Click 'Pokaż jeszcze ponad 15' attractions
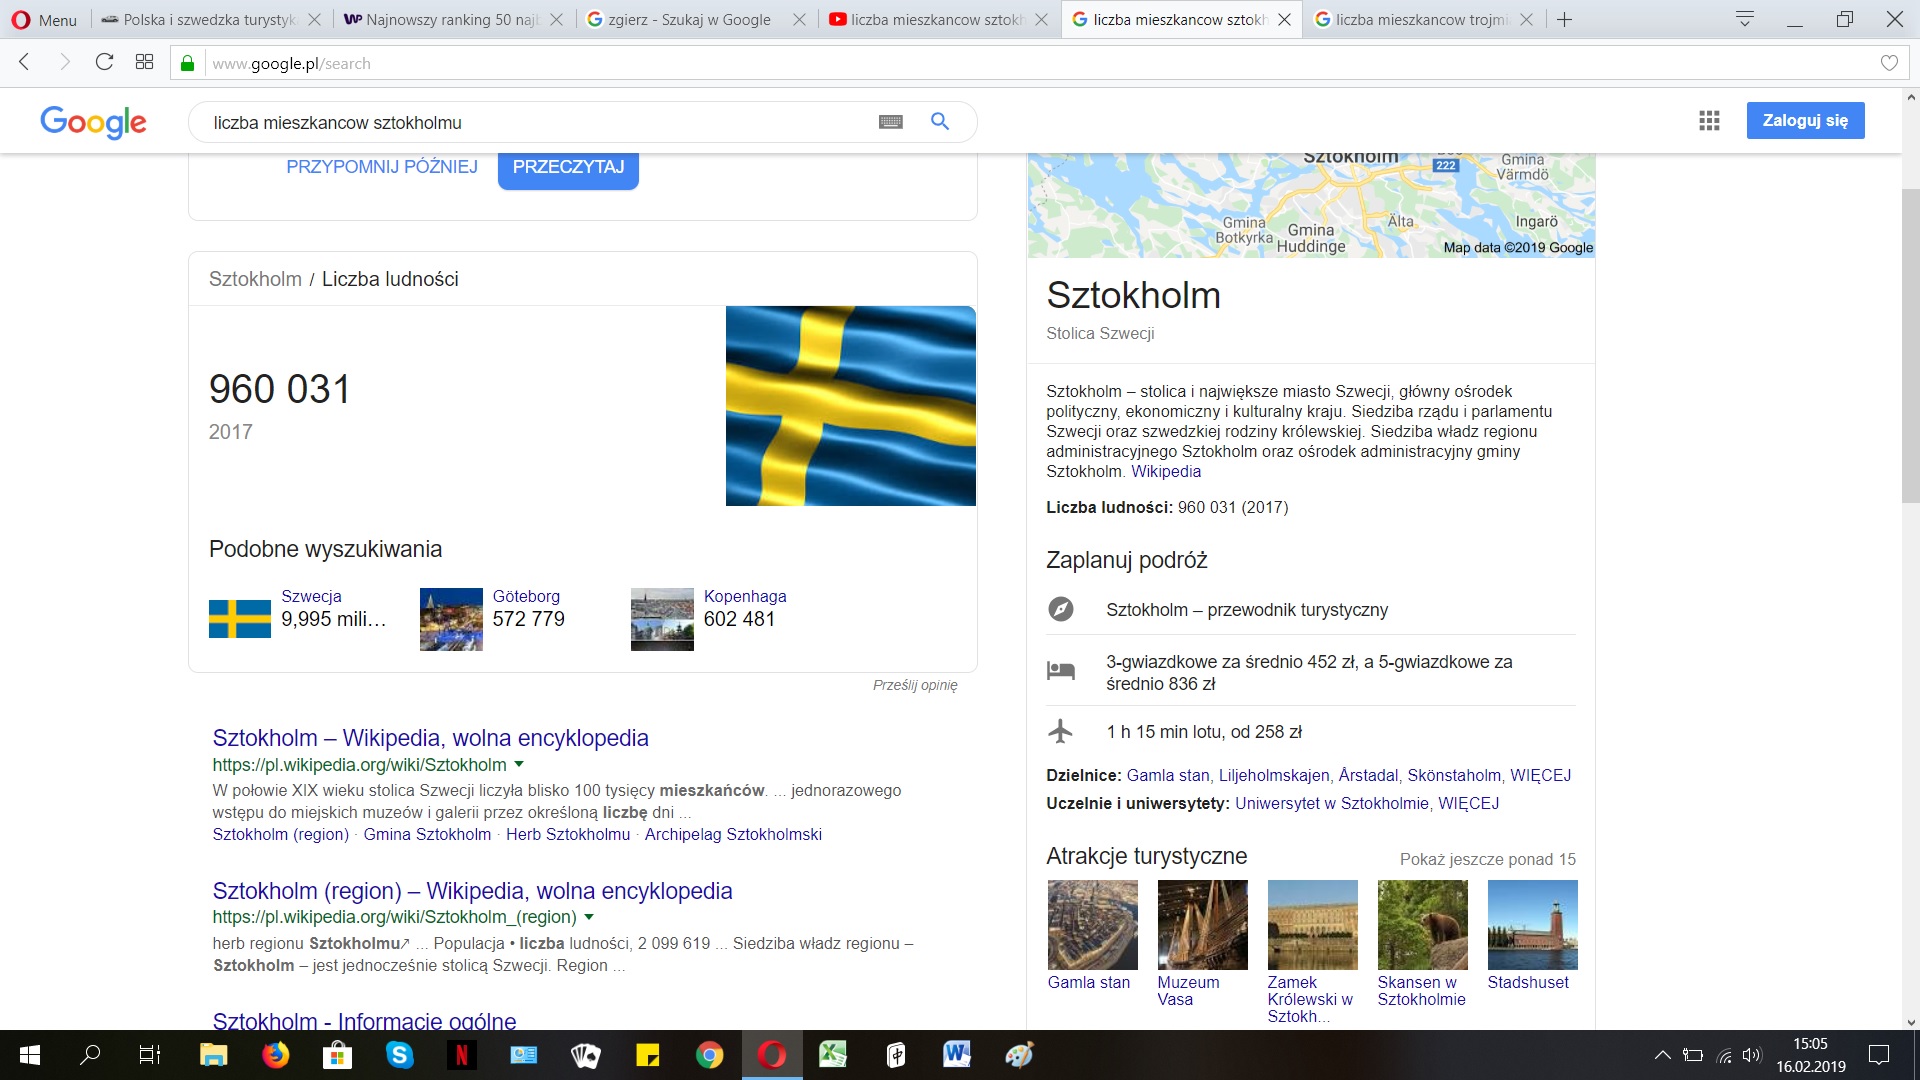1920x1080 pixels. [1488, 859]
